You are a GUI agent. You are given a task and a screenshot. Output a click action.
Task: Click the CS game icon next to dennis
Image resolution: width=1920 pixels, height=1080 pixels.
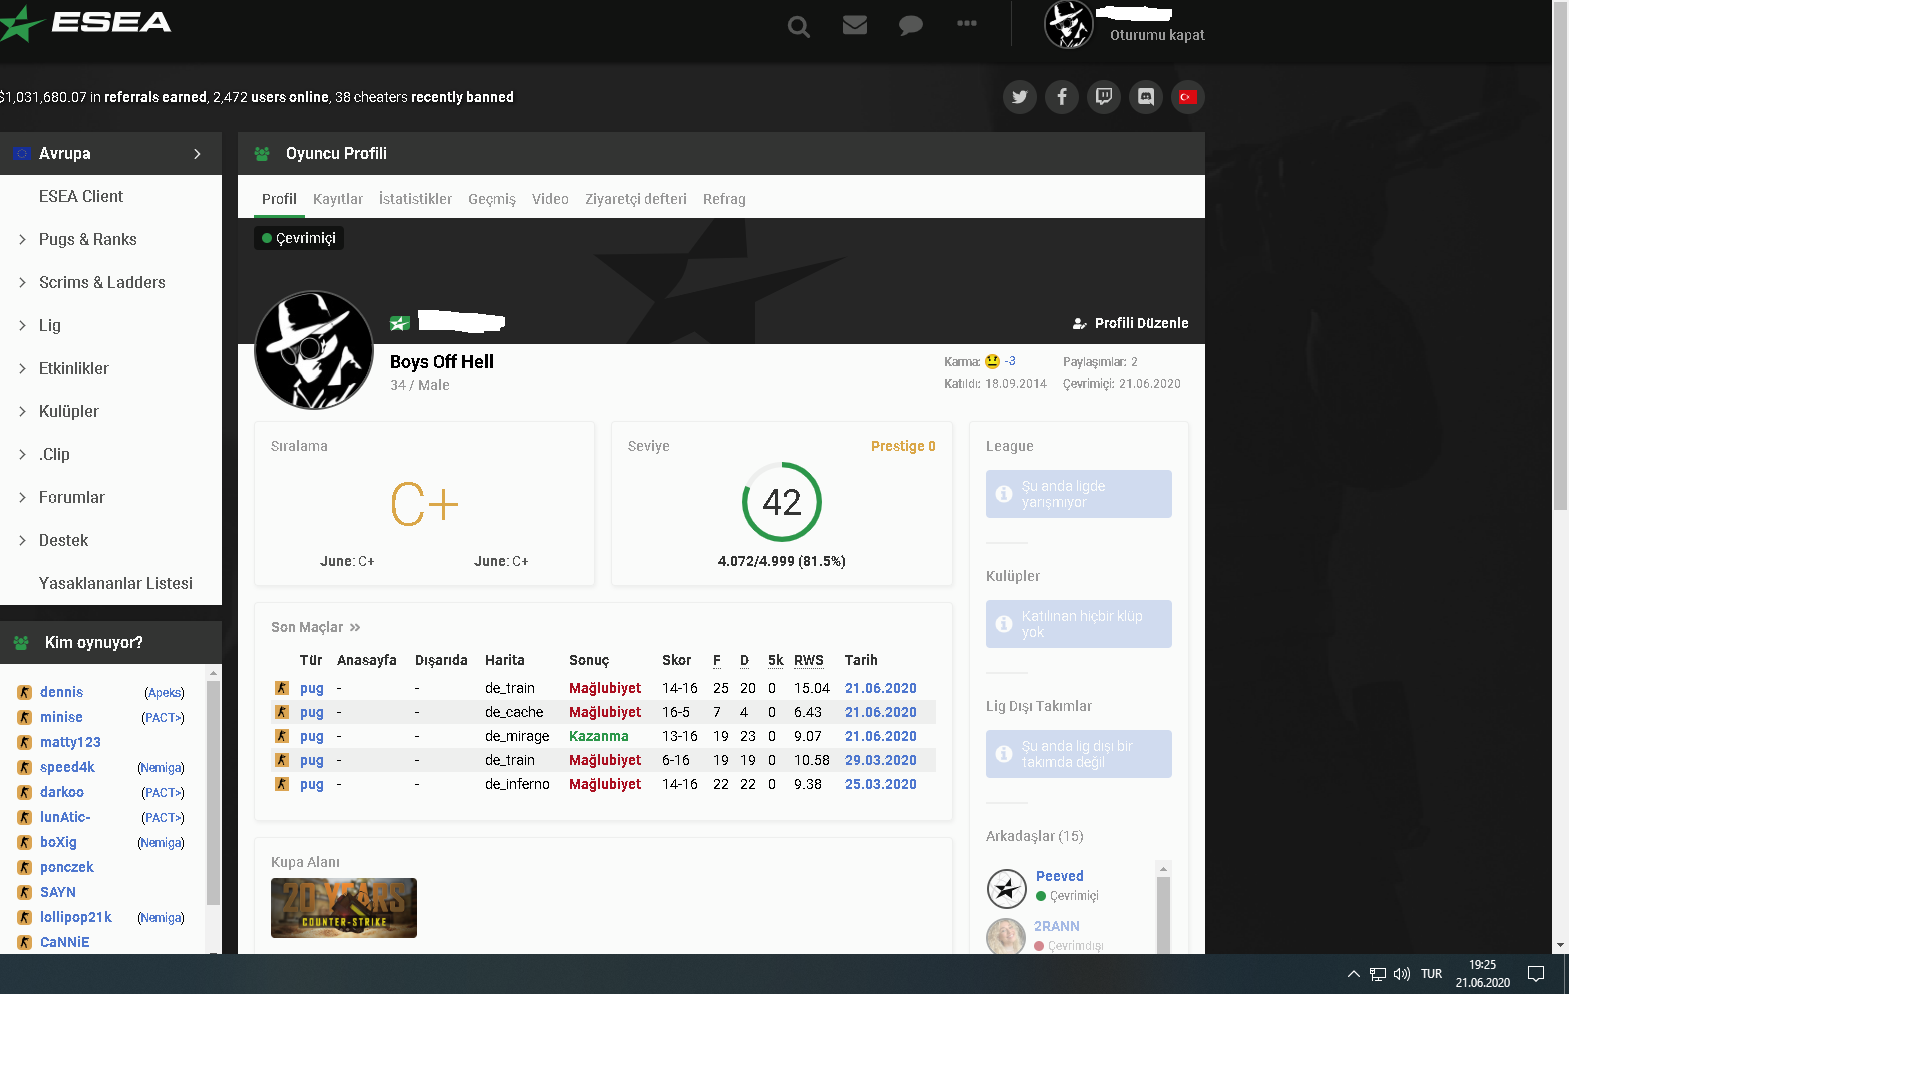[25, 692]
